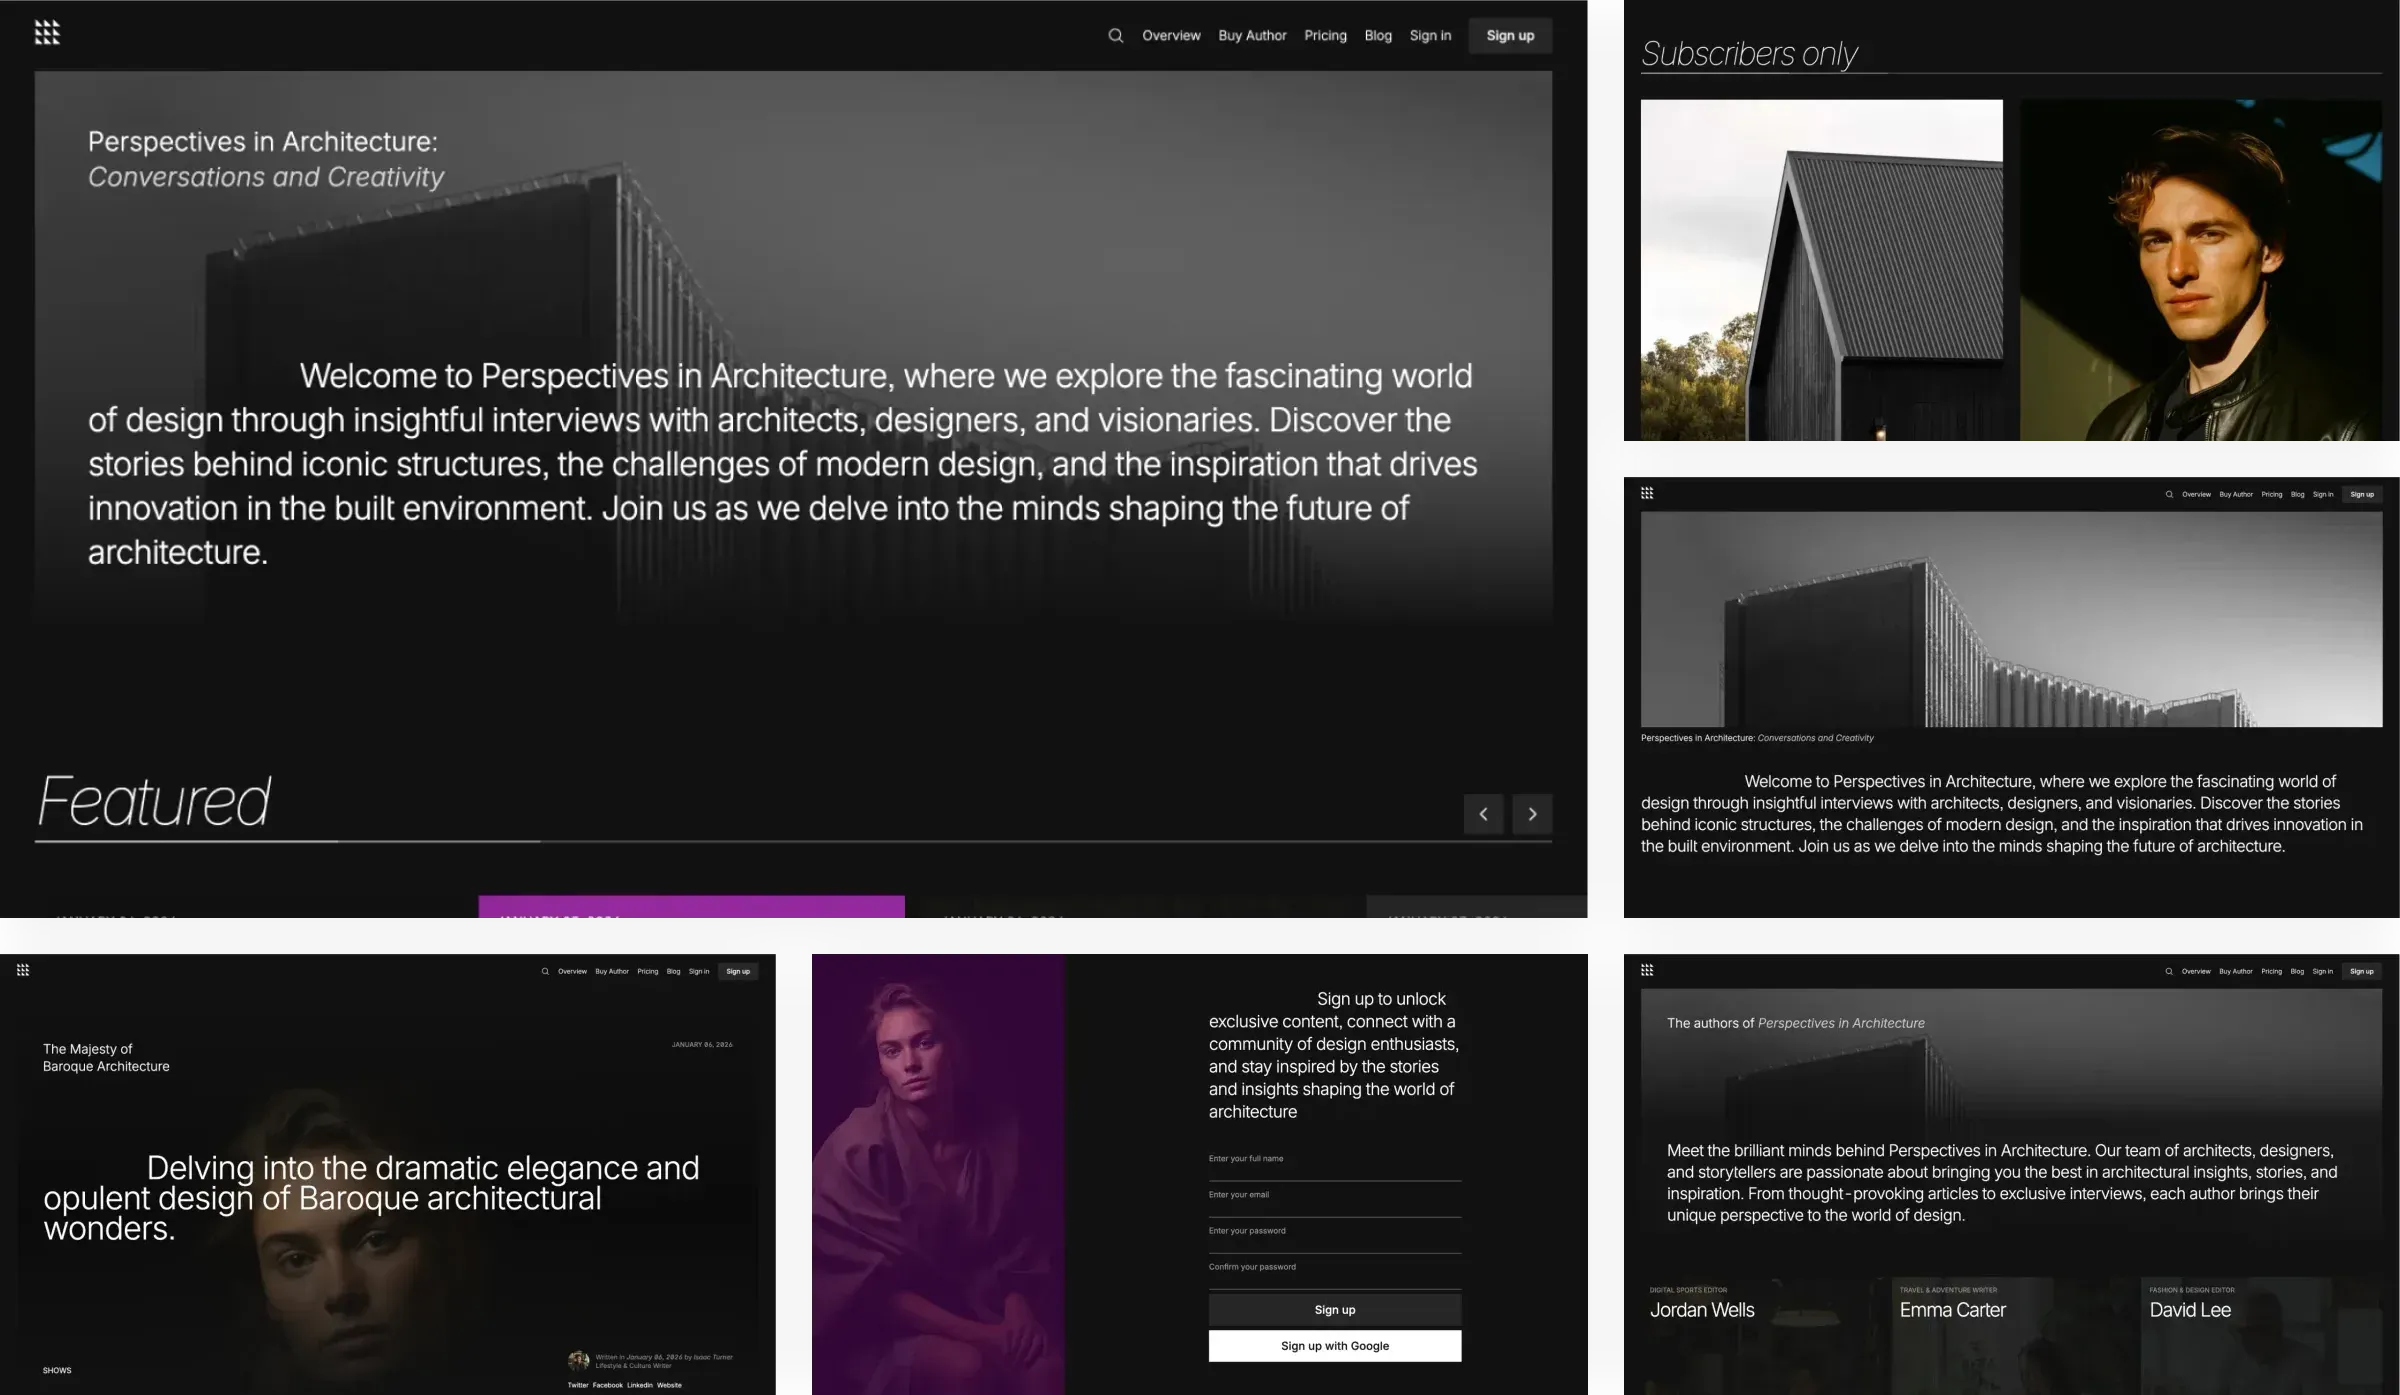This screenshot has width=2400, height=1395.
Task: Visit Blog from the main navigation
Action: [1378, 36]
